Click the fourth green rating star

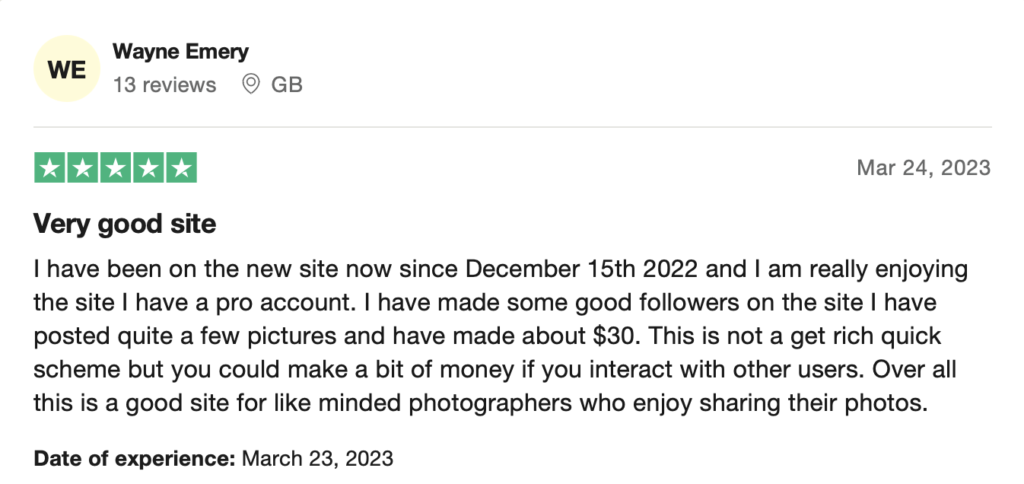148,168
